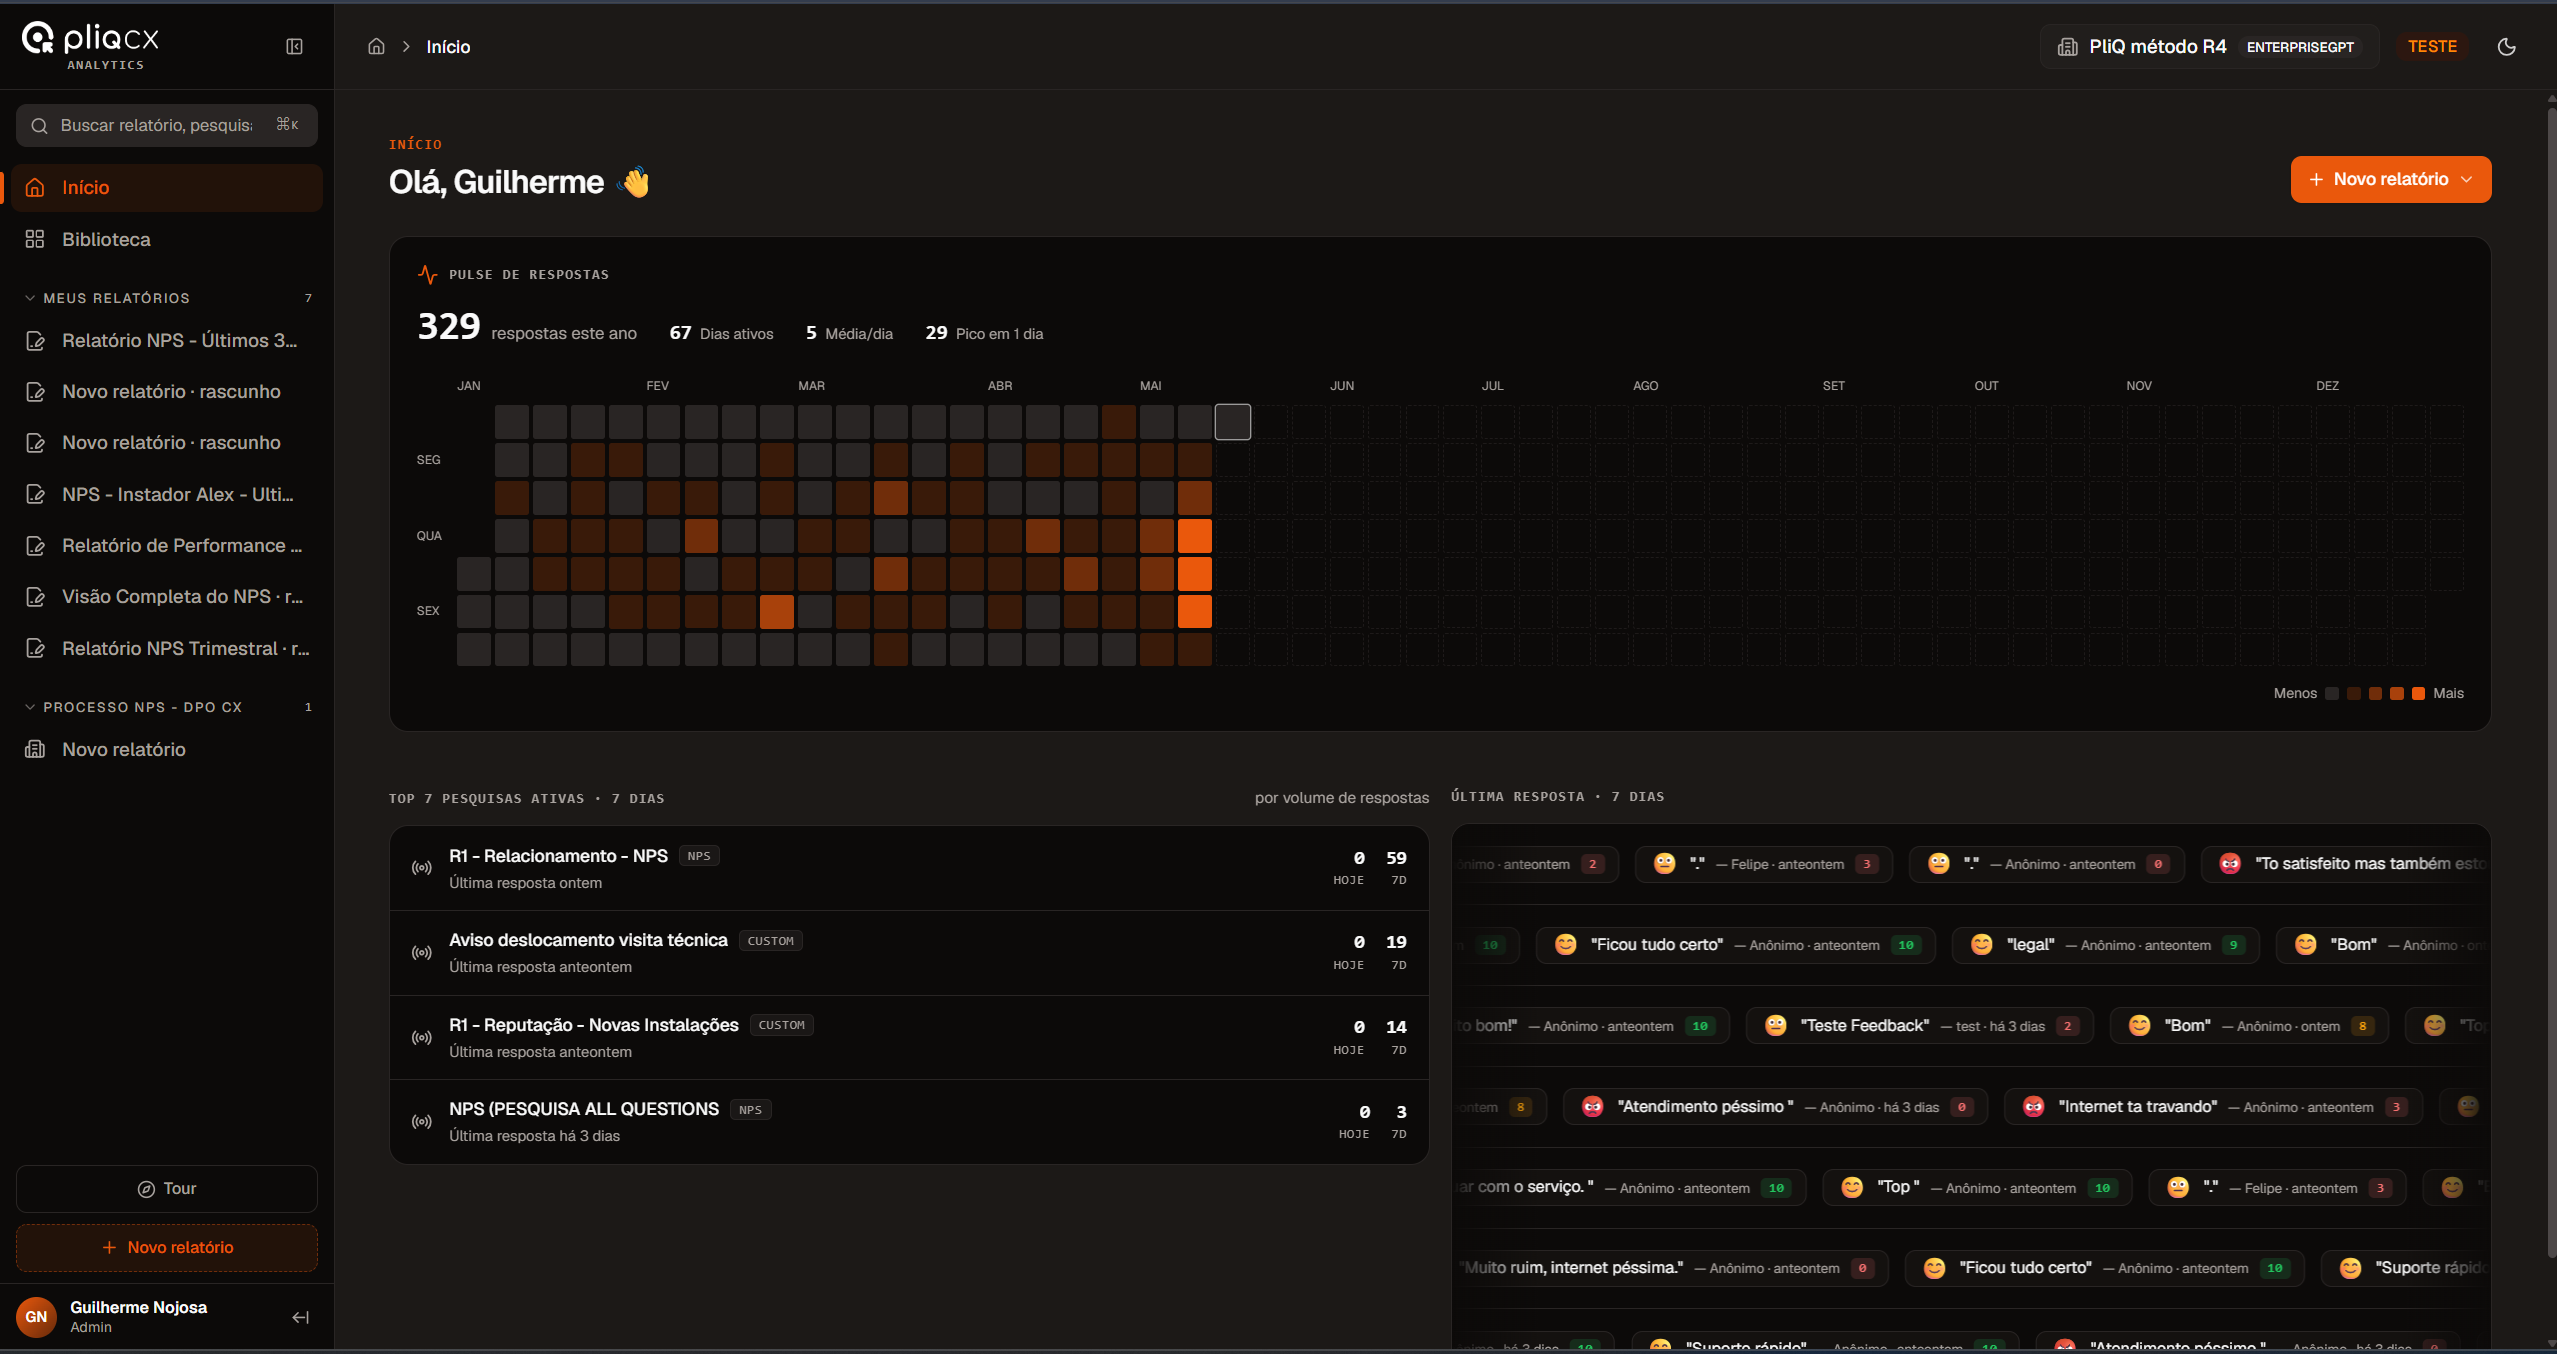Click the Pulse de Respostas heartbeat icon
This screenshot has height=1354, width=2557.
428,274
